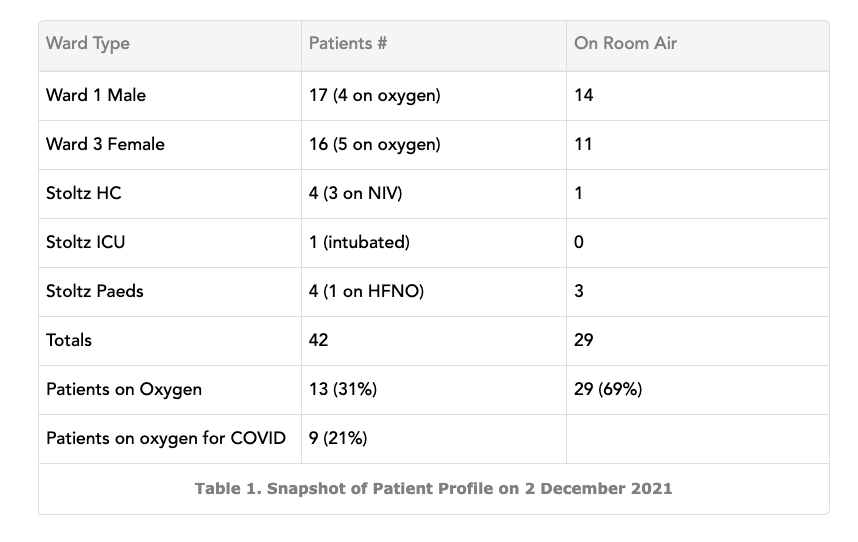Click the Patients # column header
The image size is (858, 542).
coord(434,46)
